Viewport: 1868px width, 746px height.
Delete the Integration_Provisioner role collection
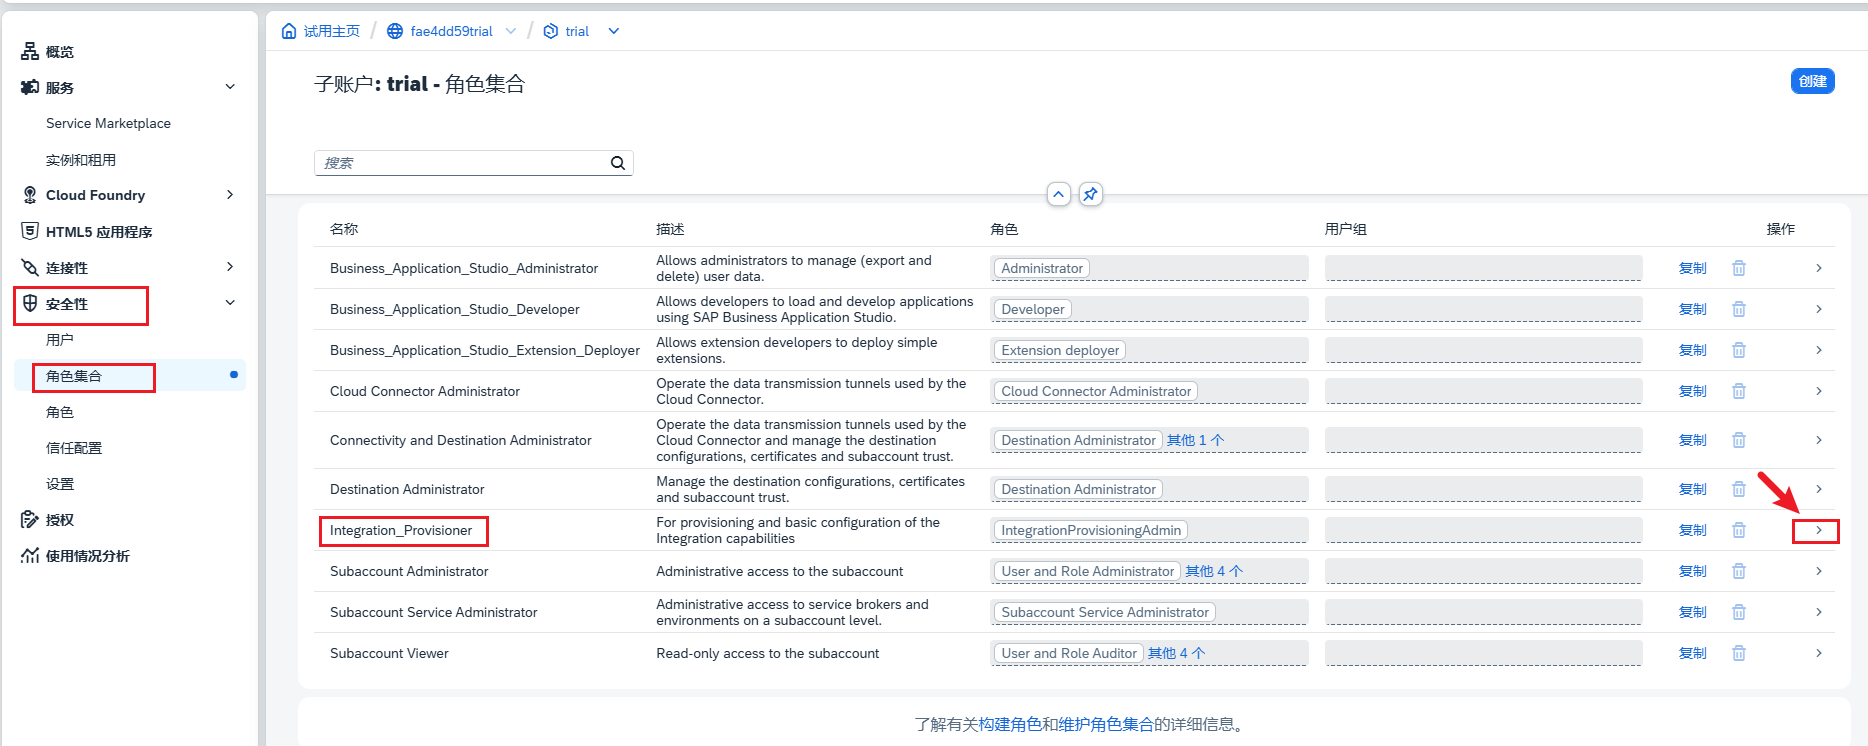[1739, 530]
